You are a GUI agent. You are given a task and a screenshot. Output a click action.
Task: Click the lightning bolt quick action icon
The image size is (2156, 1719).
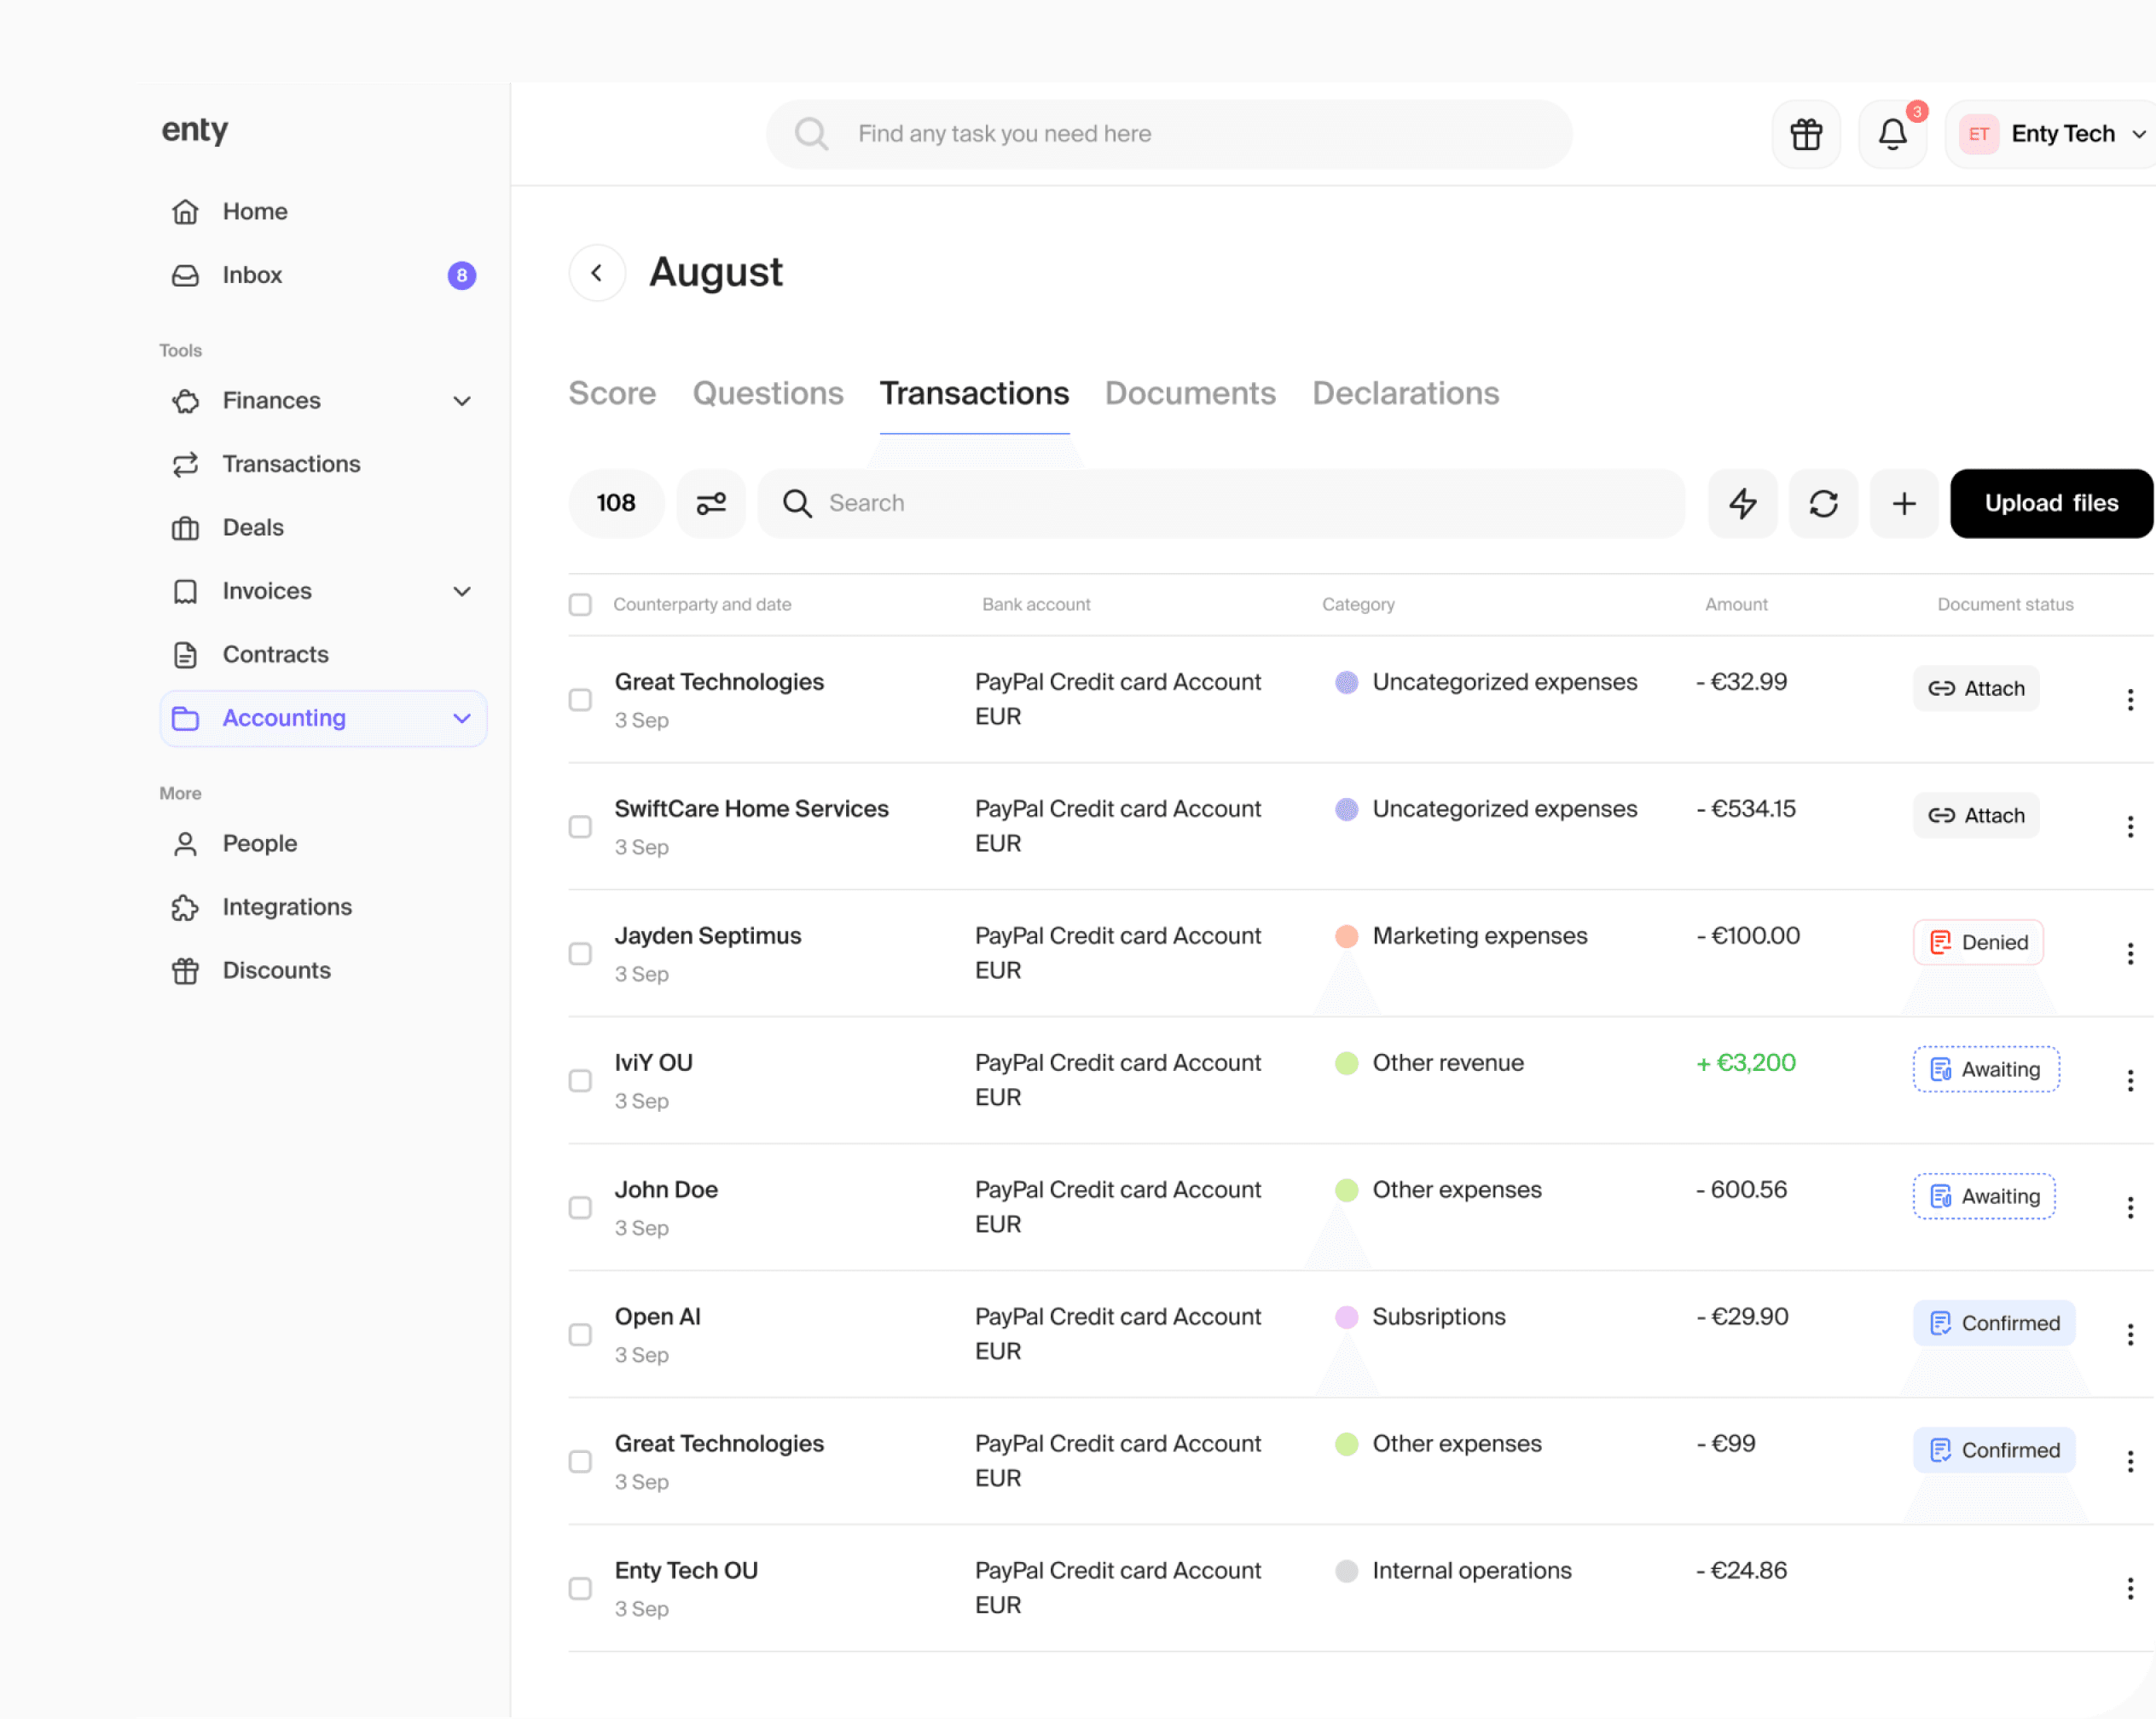(x=1742, y=503)
